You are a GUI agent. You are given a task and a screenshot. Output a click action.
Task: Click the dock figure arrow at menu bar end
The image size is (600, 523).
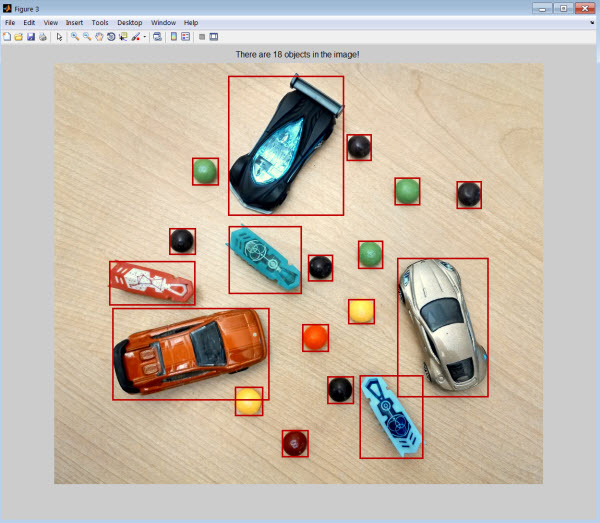click(592, 23)
